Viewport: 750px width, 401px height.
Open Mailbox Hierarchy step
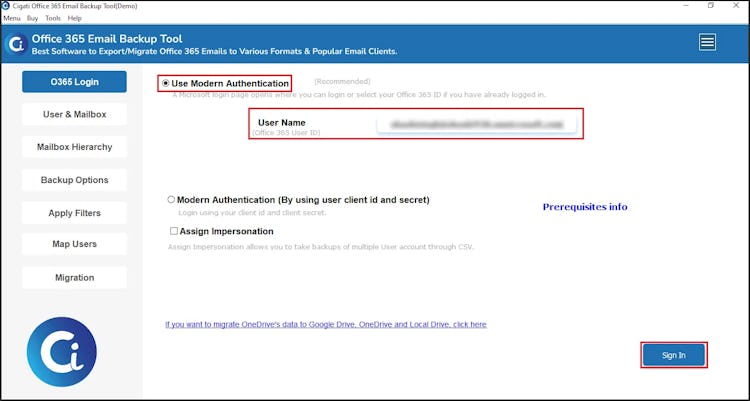click(74, 147)
